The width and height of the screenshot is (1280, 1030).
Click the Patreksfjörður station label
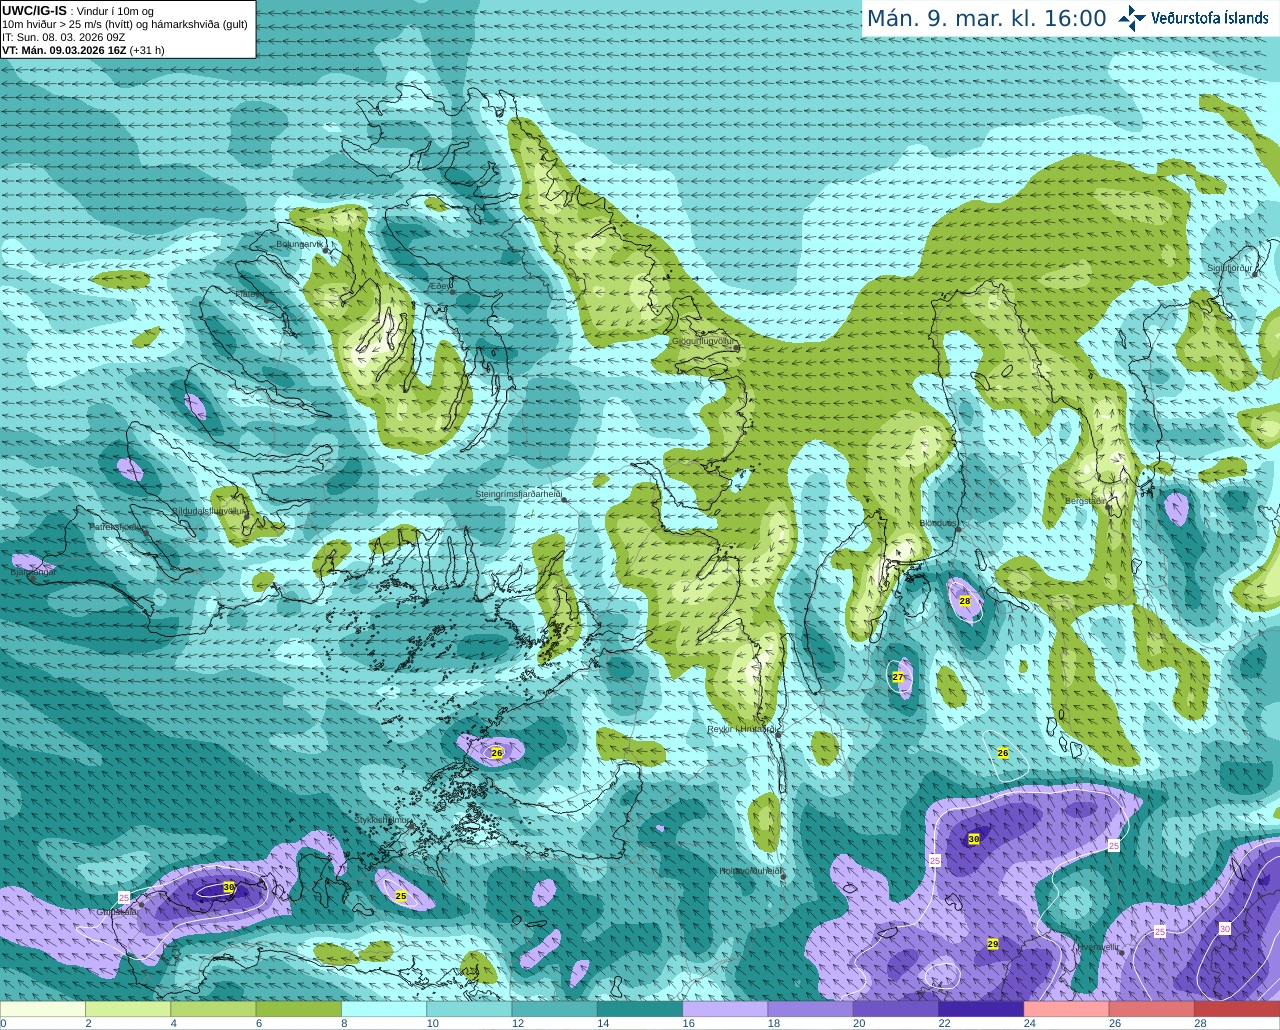coord(118,526)
